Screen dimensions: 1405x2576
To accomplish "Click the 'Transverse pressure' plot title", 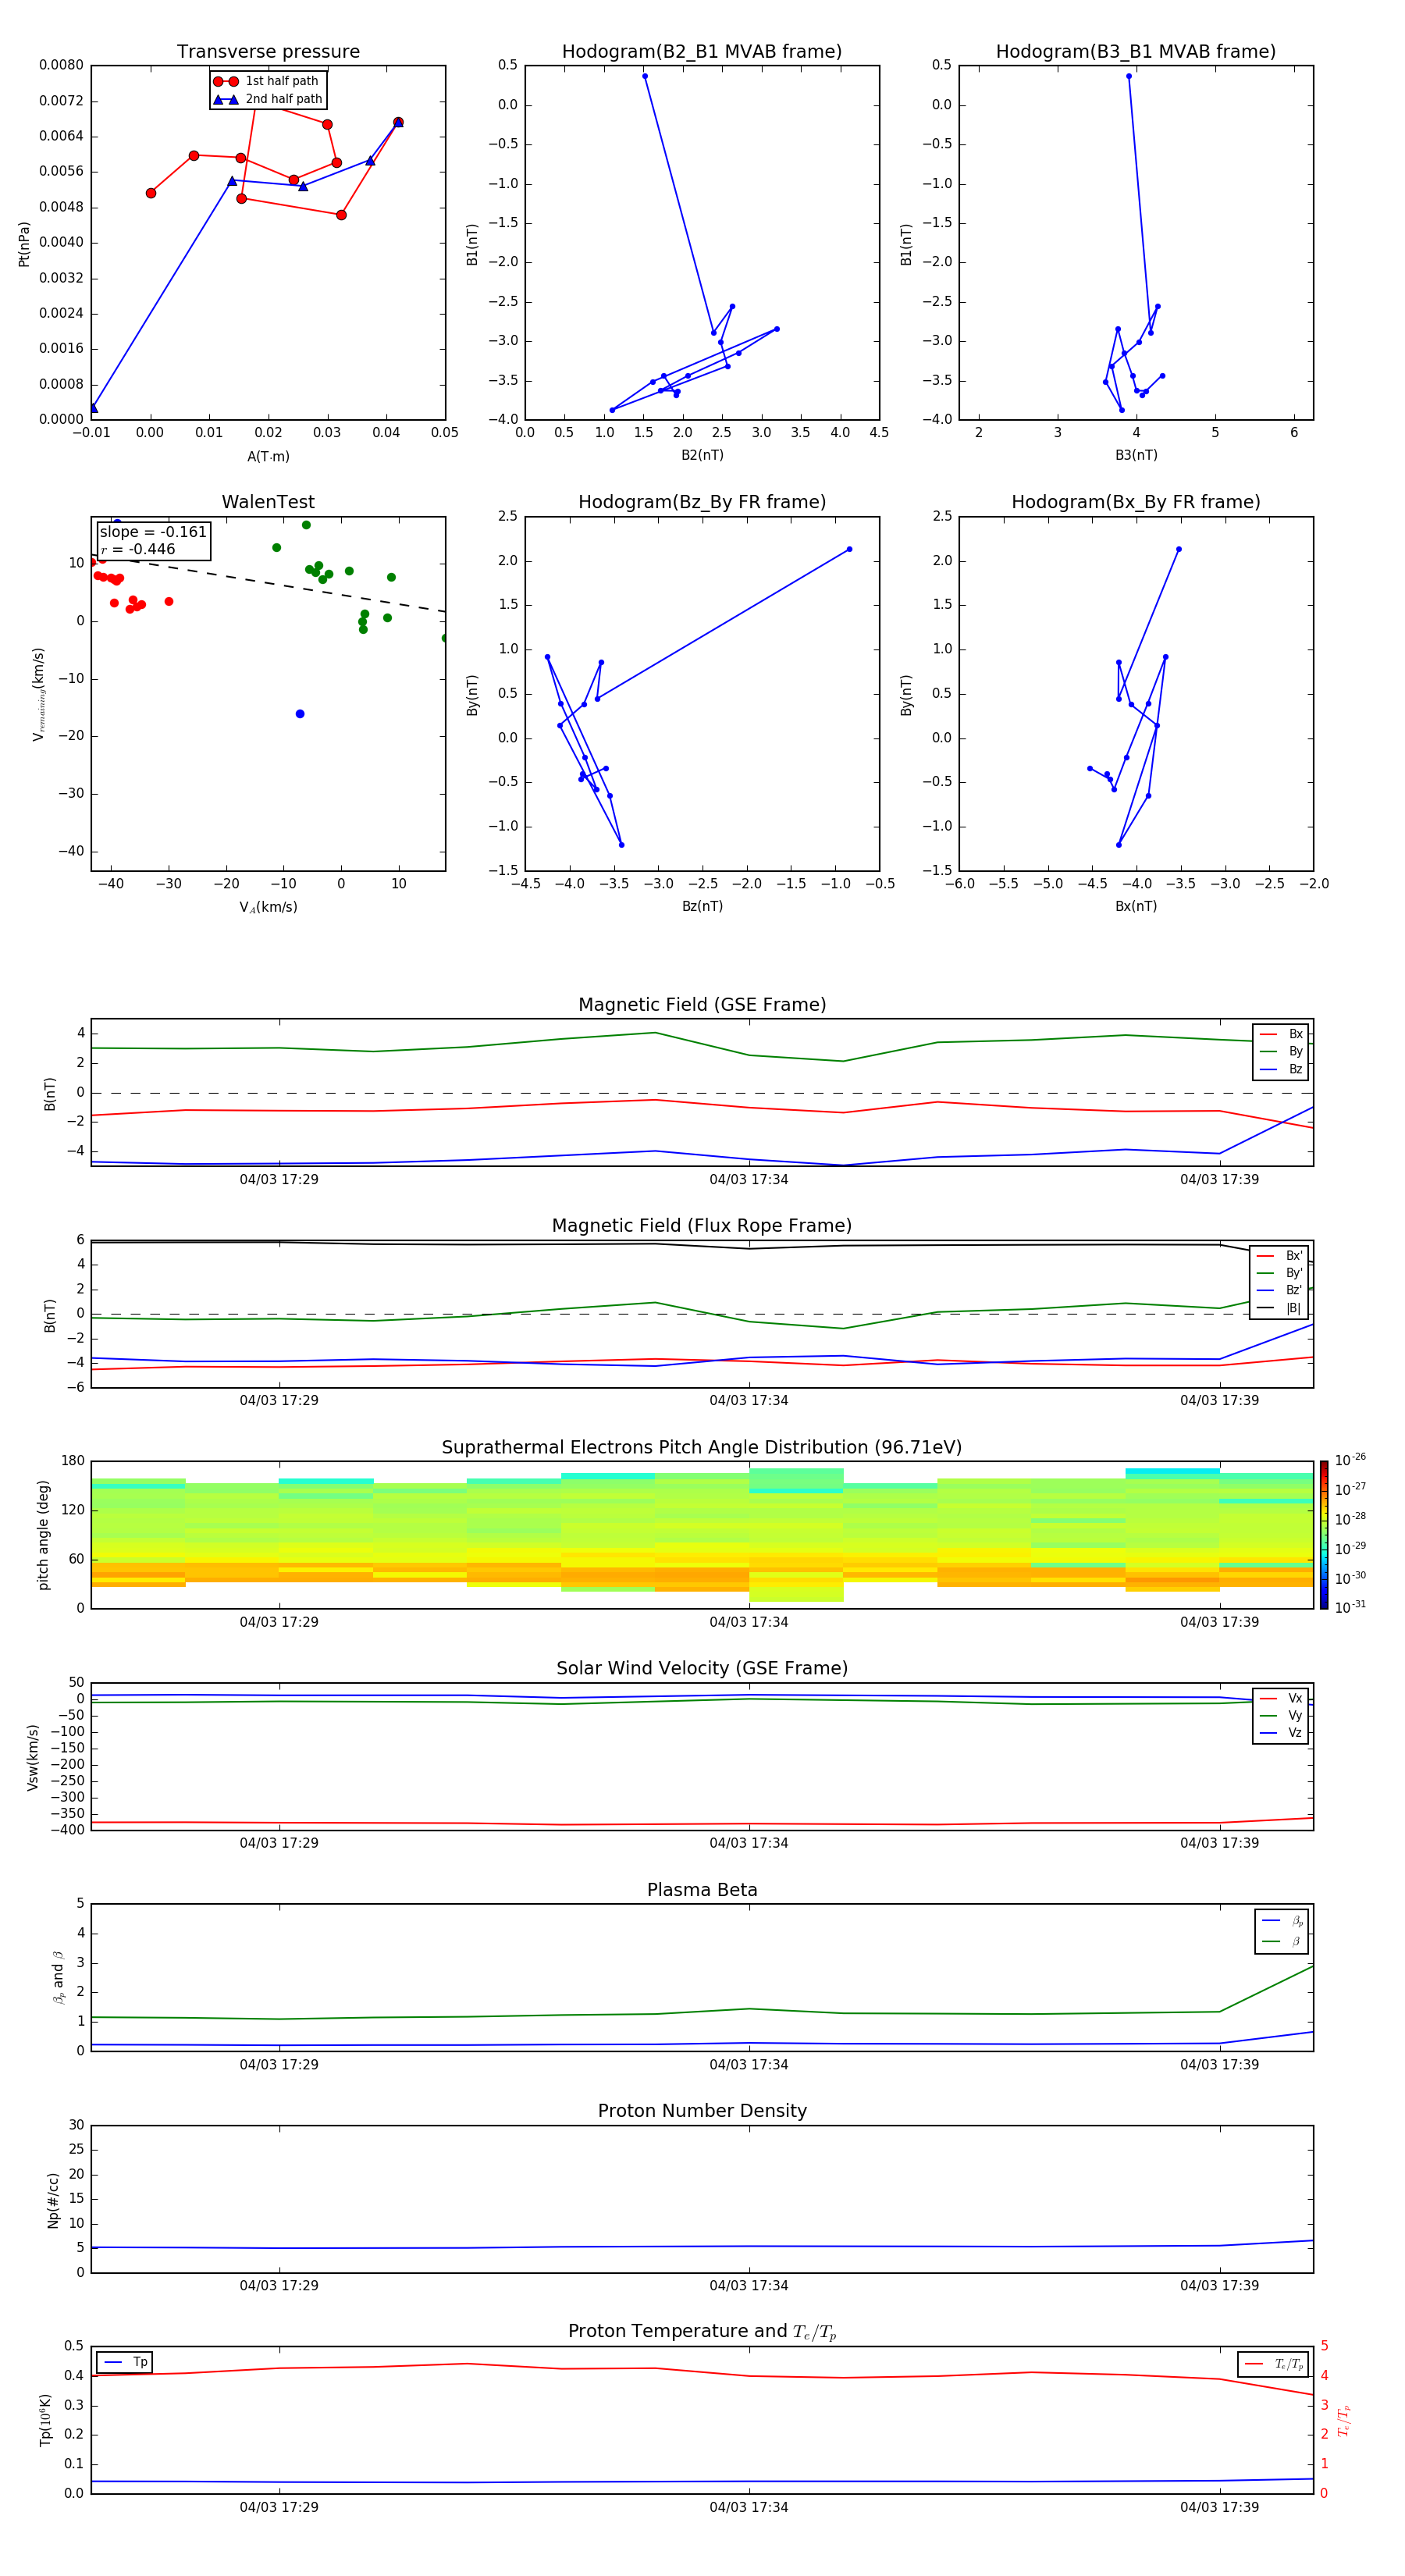I will tap(268, 52).
